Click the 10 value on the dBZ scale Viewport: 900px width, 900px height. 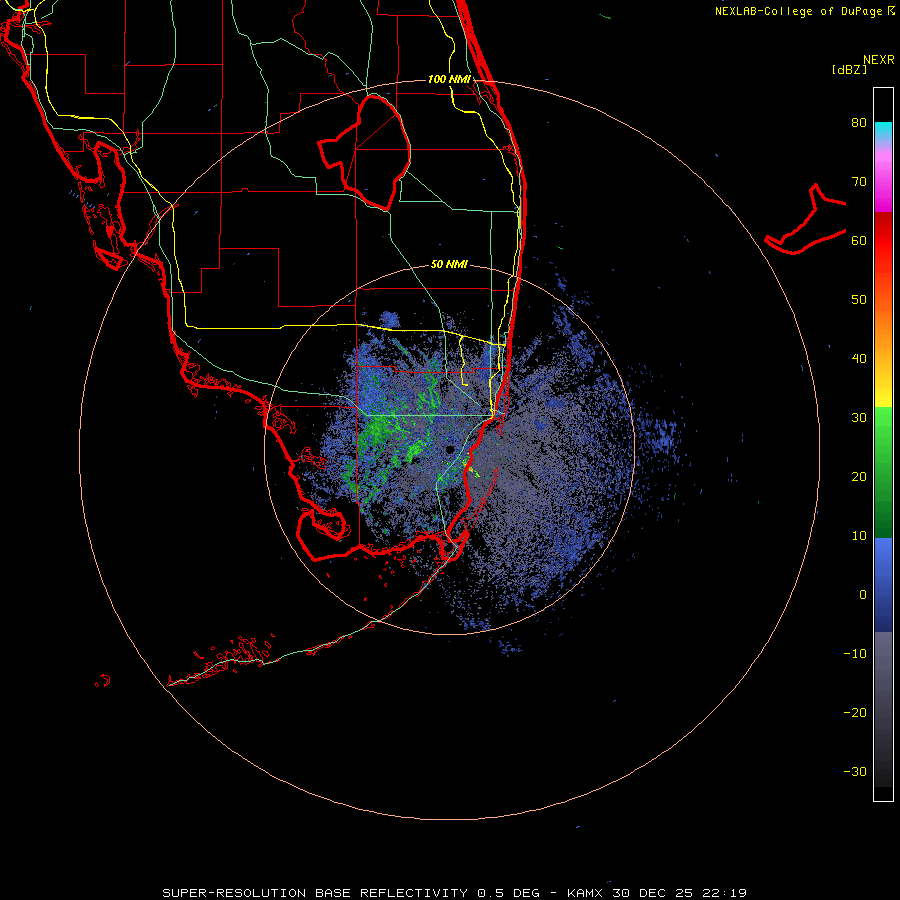pos(859,536)
